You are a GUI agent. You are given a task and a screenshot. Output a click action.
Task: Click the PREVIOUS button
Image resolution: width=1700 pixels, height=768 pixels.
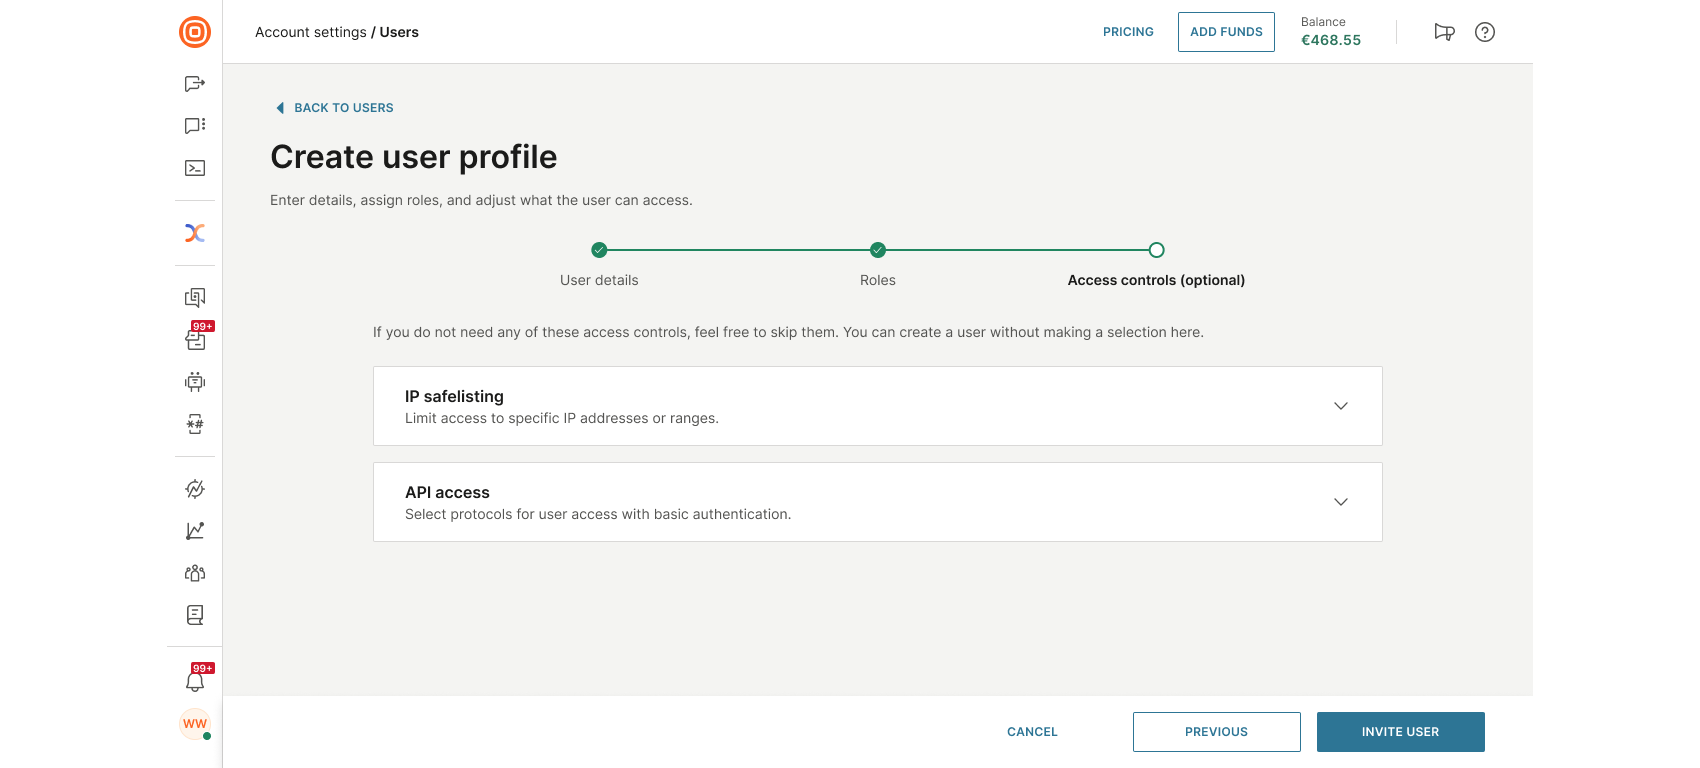(x=1216, y=732)
